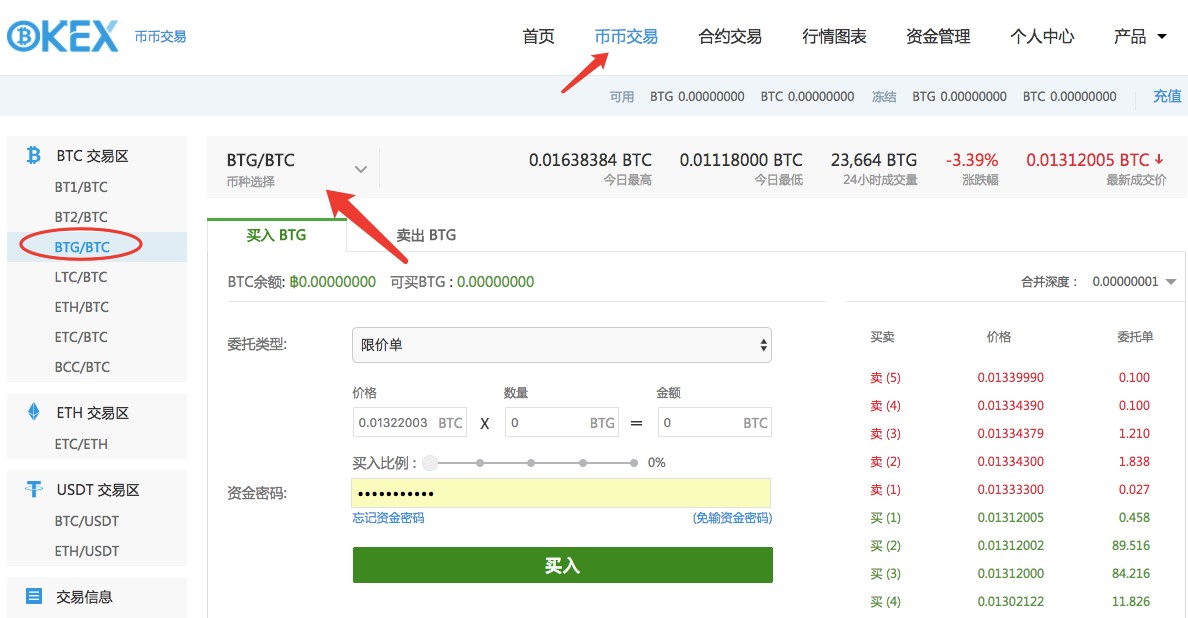Screen dimensions: 1188x618
Task: Click the 价格 input field
Action: click(410, 423)
